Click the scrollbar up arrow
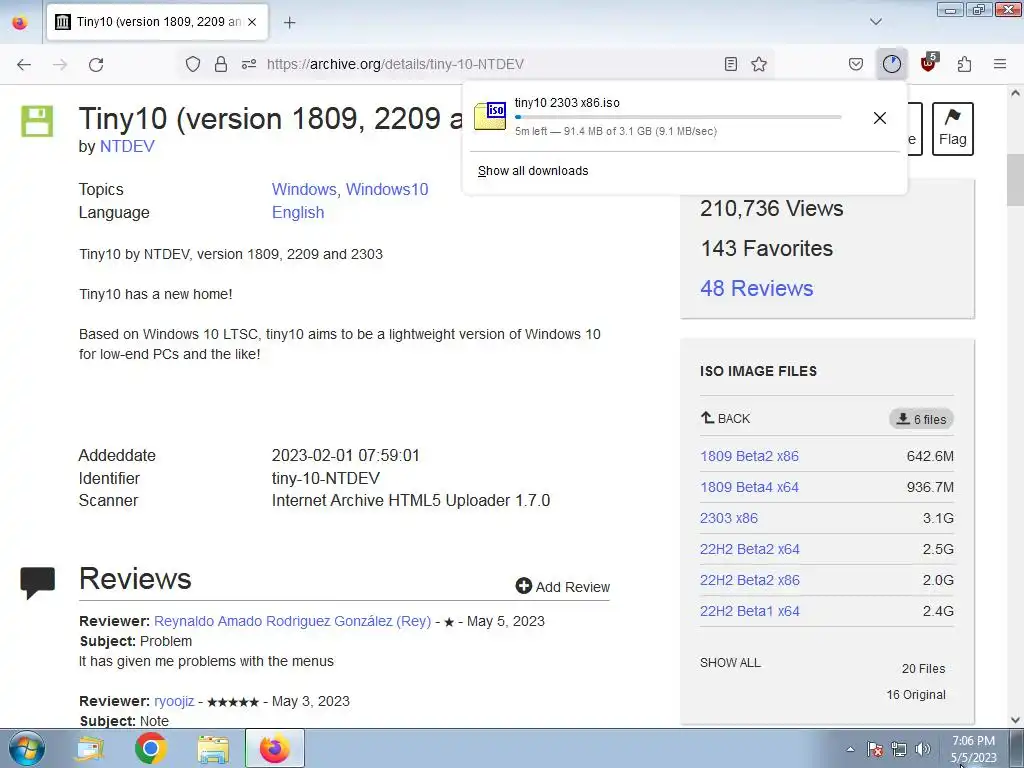This screenshot has height=768, width=1024. [x=1015, y=93]
